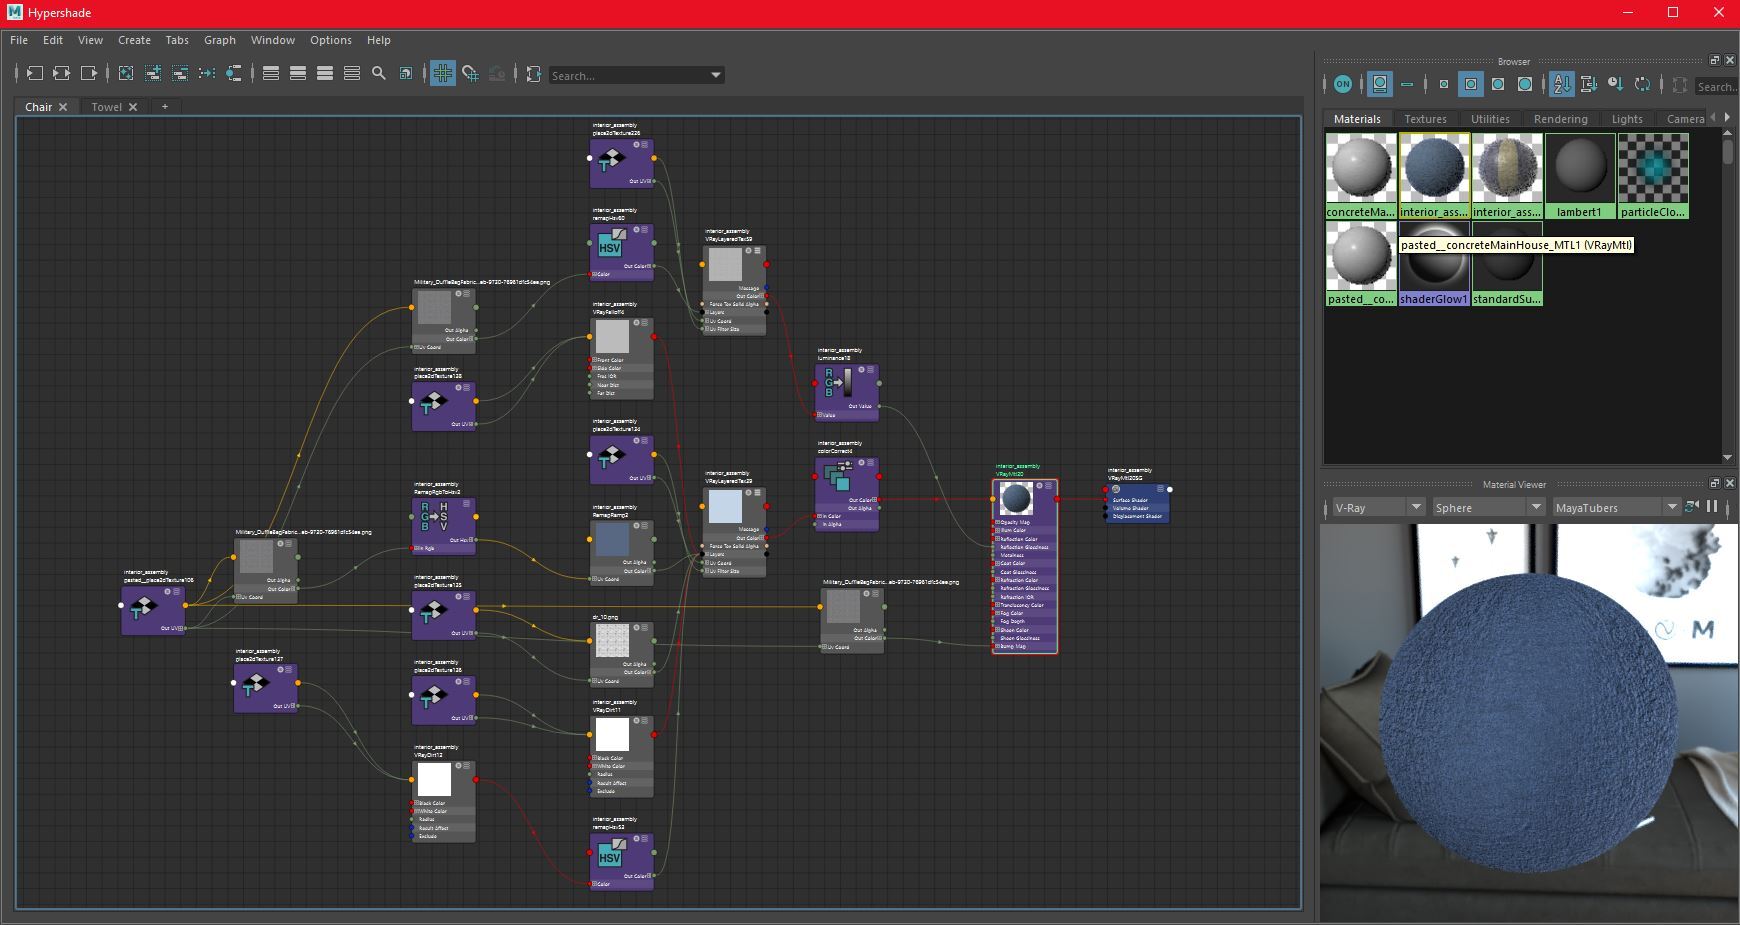Image resolution: width=1740 pixels, height=925 pixels.
Task: Click the add selected nodes to graph icon
Action: point(153,73)
